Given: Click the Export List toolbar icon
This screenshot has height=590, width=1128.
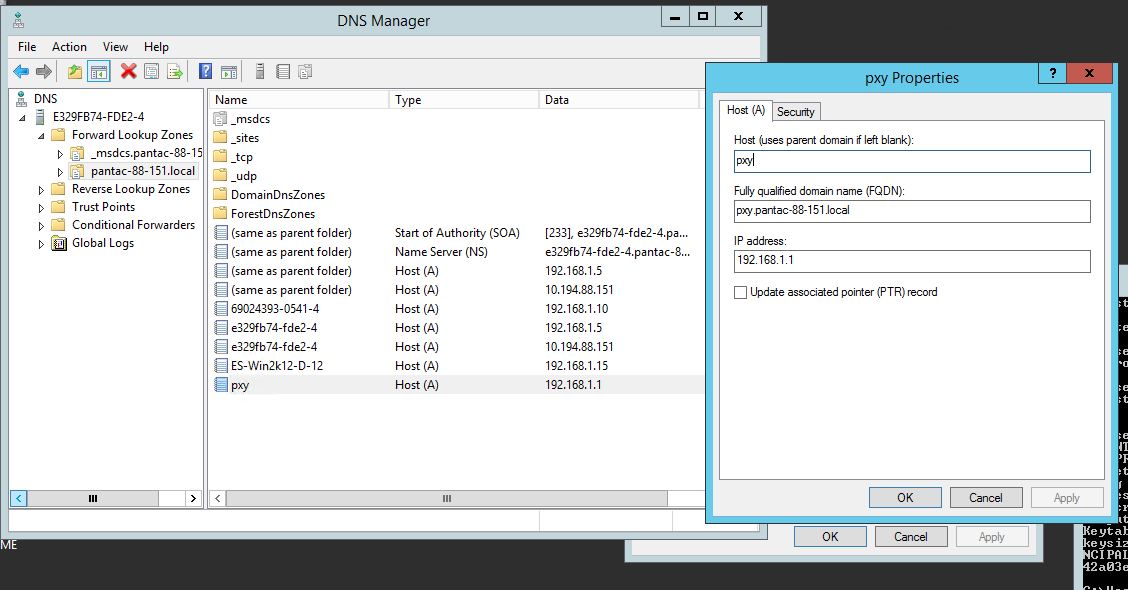Looking at the screenshot, I should point(175,71).
